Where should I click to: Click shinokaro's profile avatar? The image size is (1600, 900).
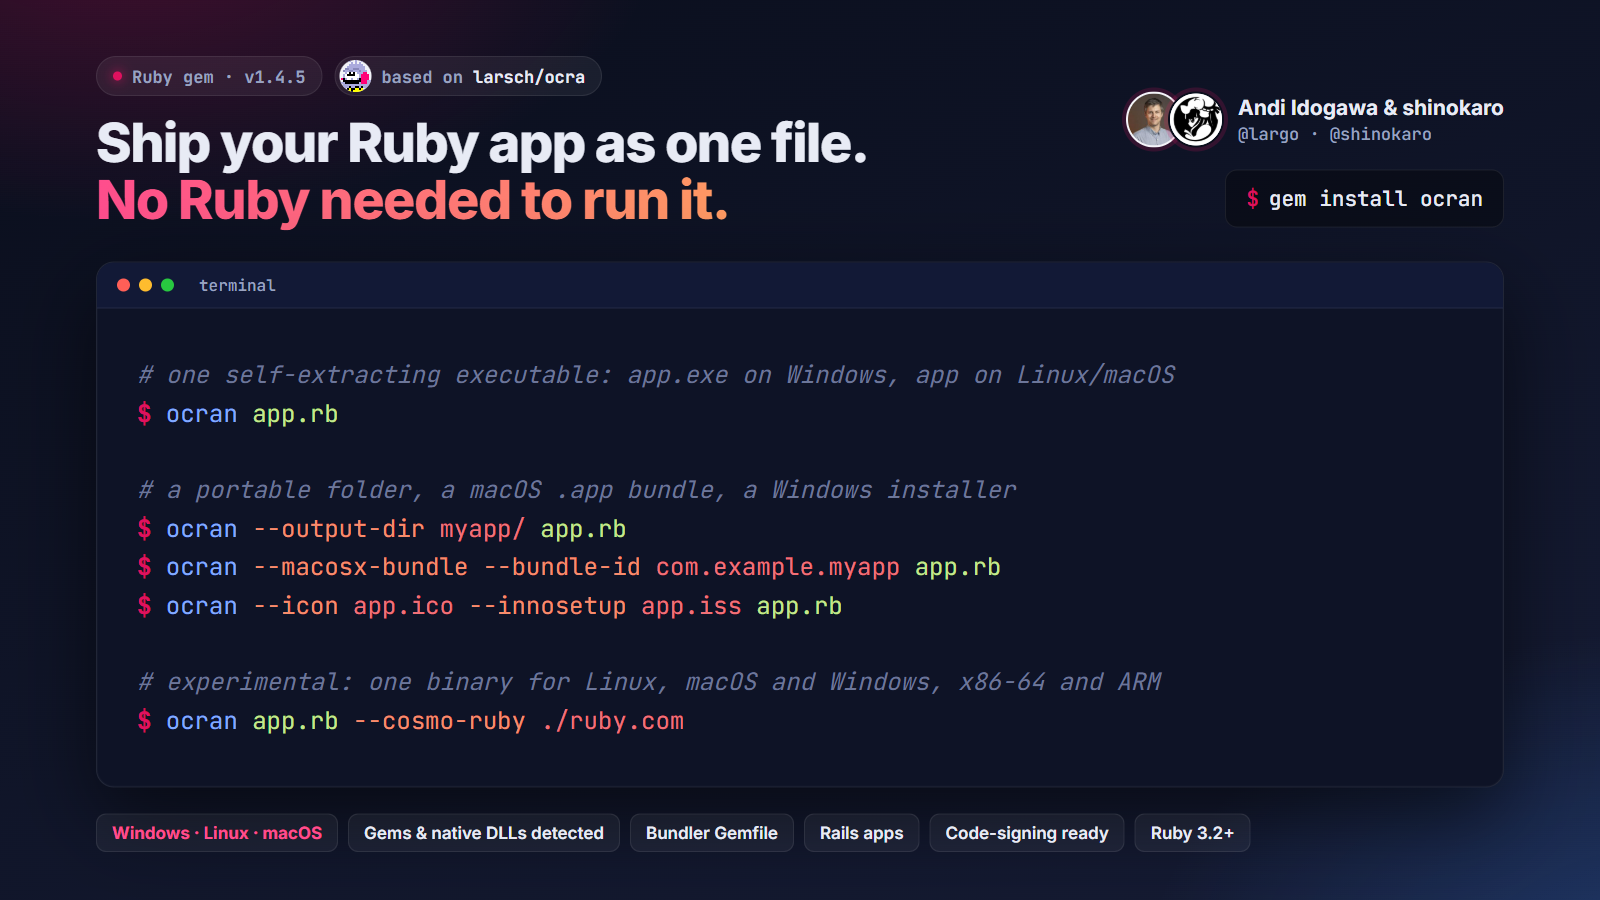coord(1197,120)
